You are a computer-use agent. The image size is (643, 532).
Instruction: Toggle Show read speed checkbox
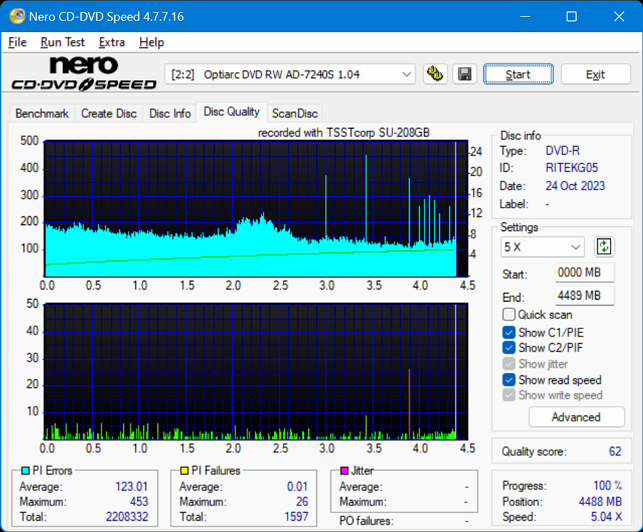click(508, 380)
